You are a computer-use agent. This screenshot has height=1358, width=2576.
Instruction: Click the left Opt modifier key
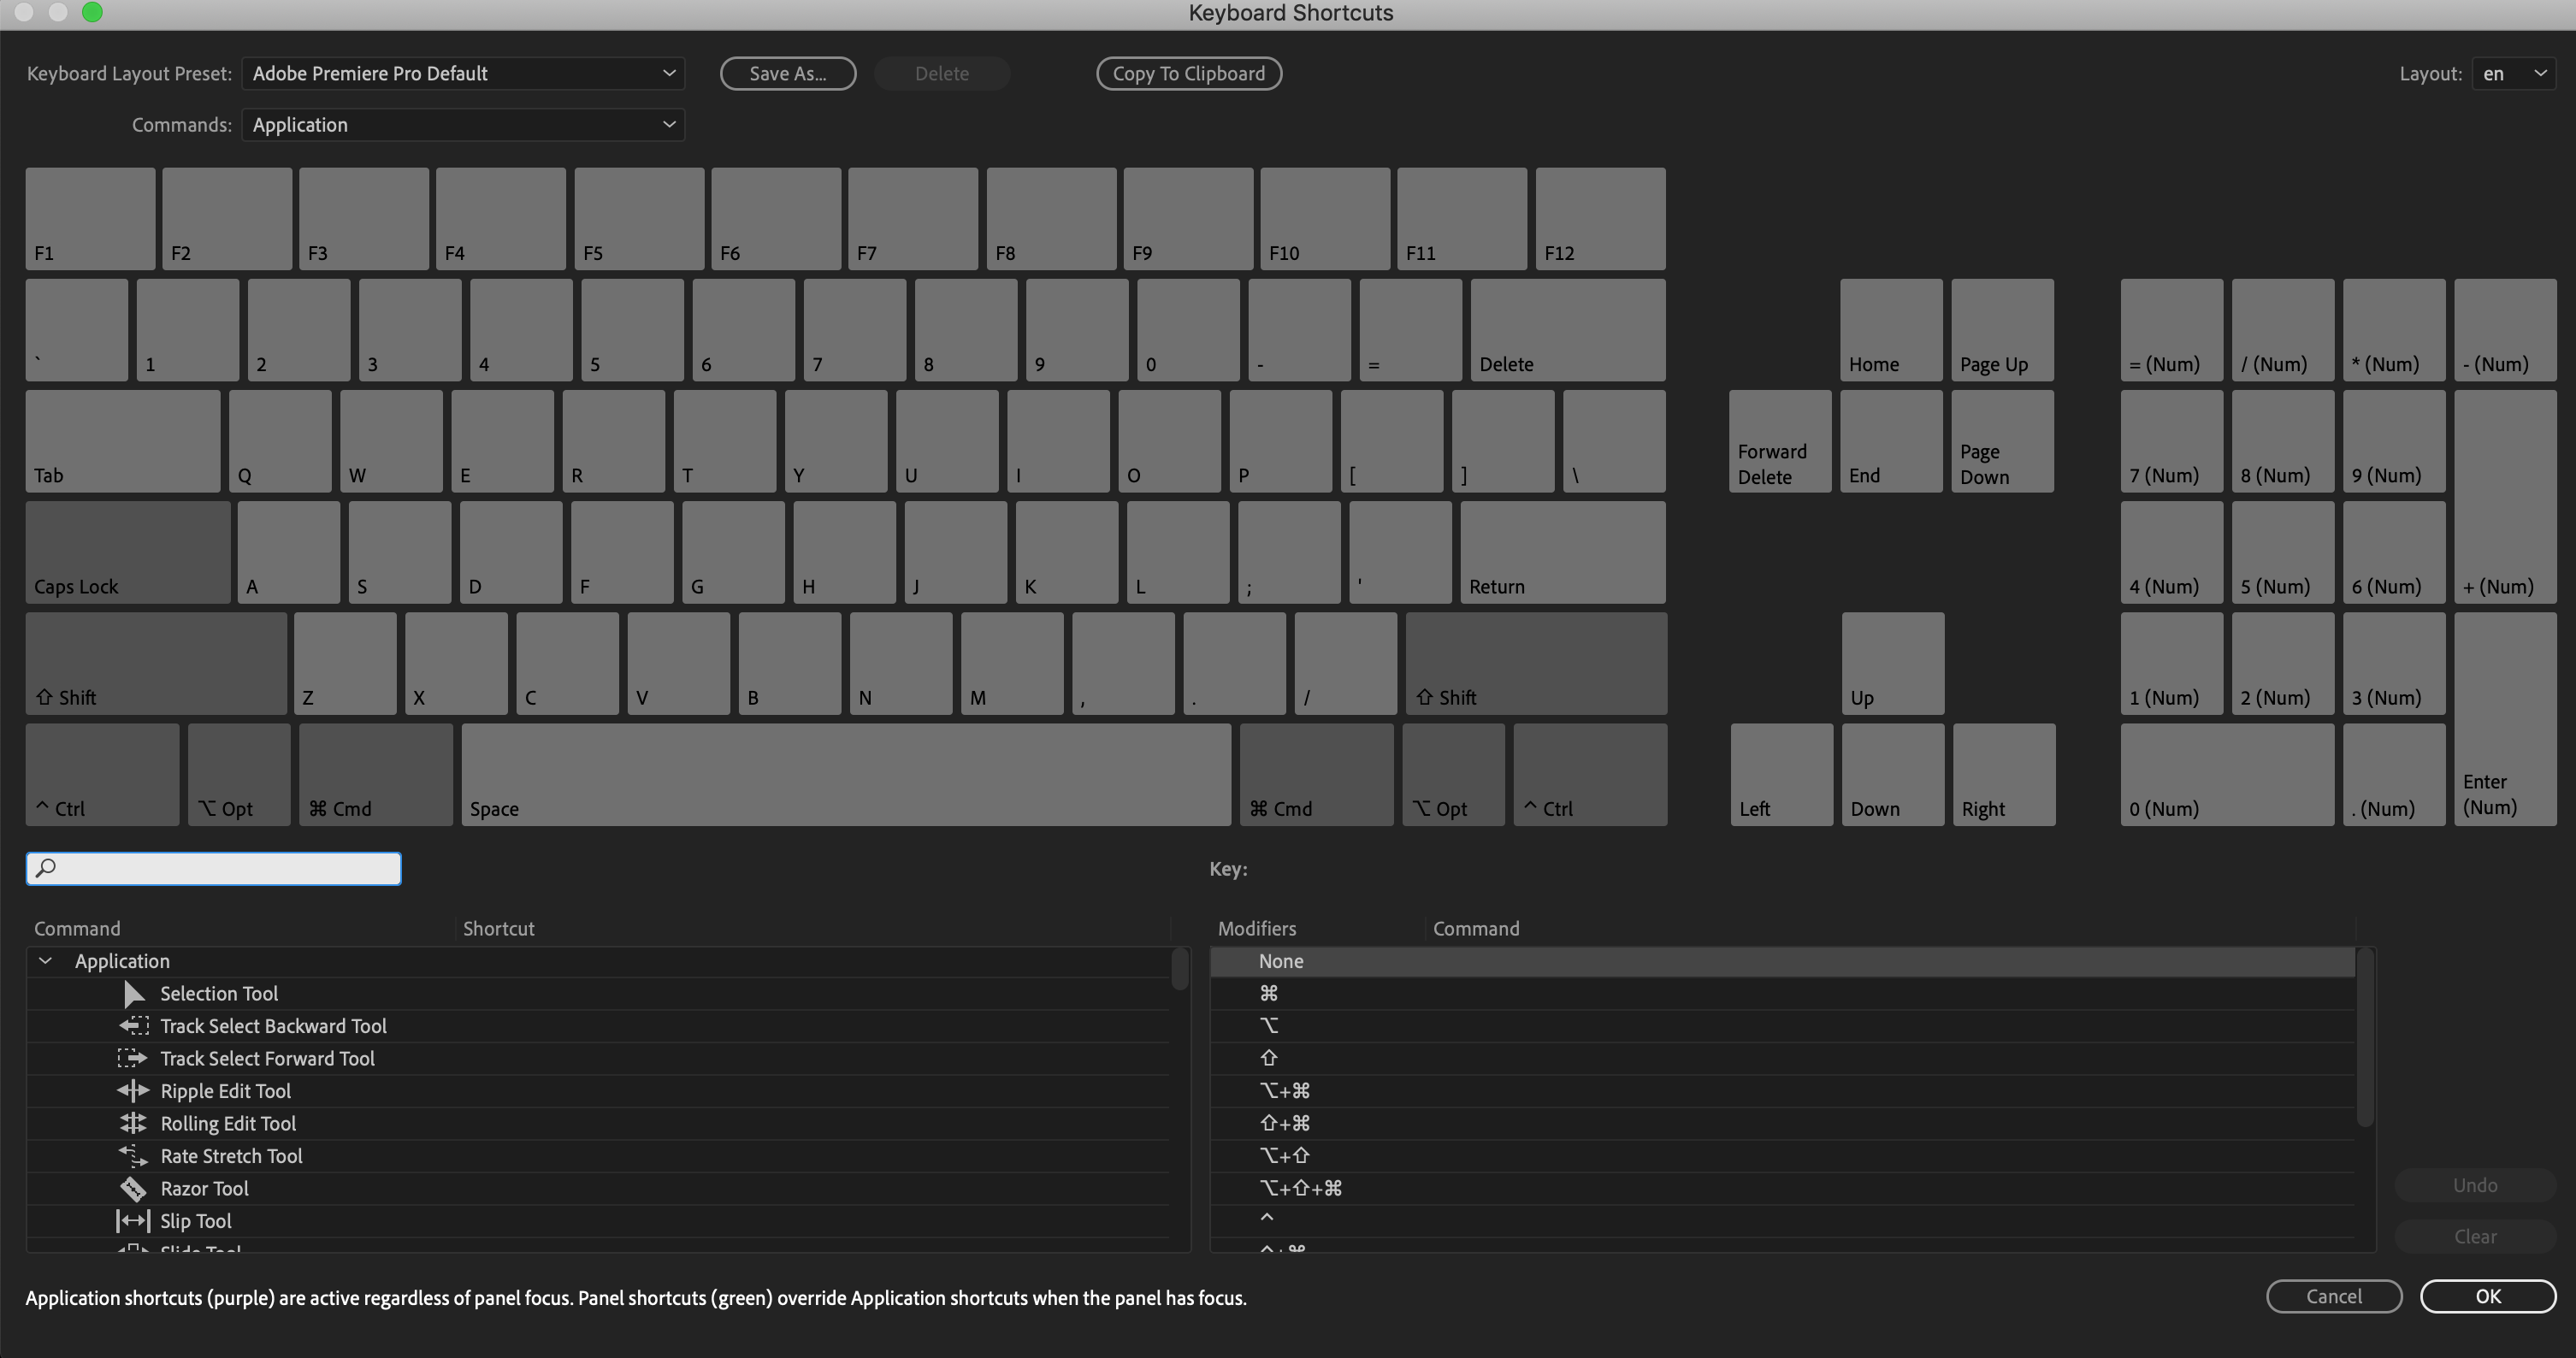239,774
